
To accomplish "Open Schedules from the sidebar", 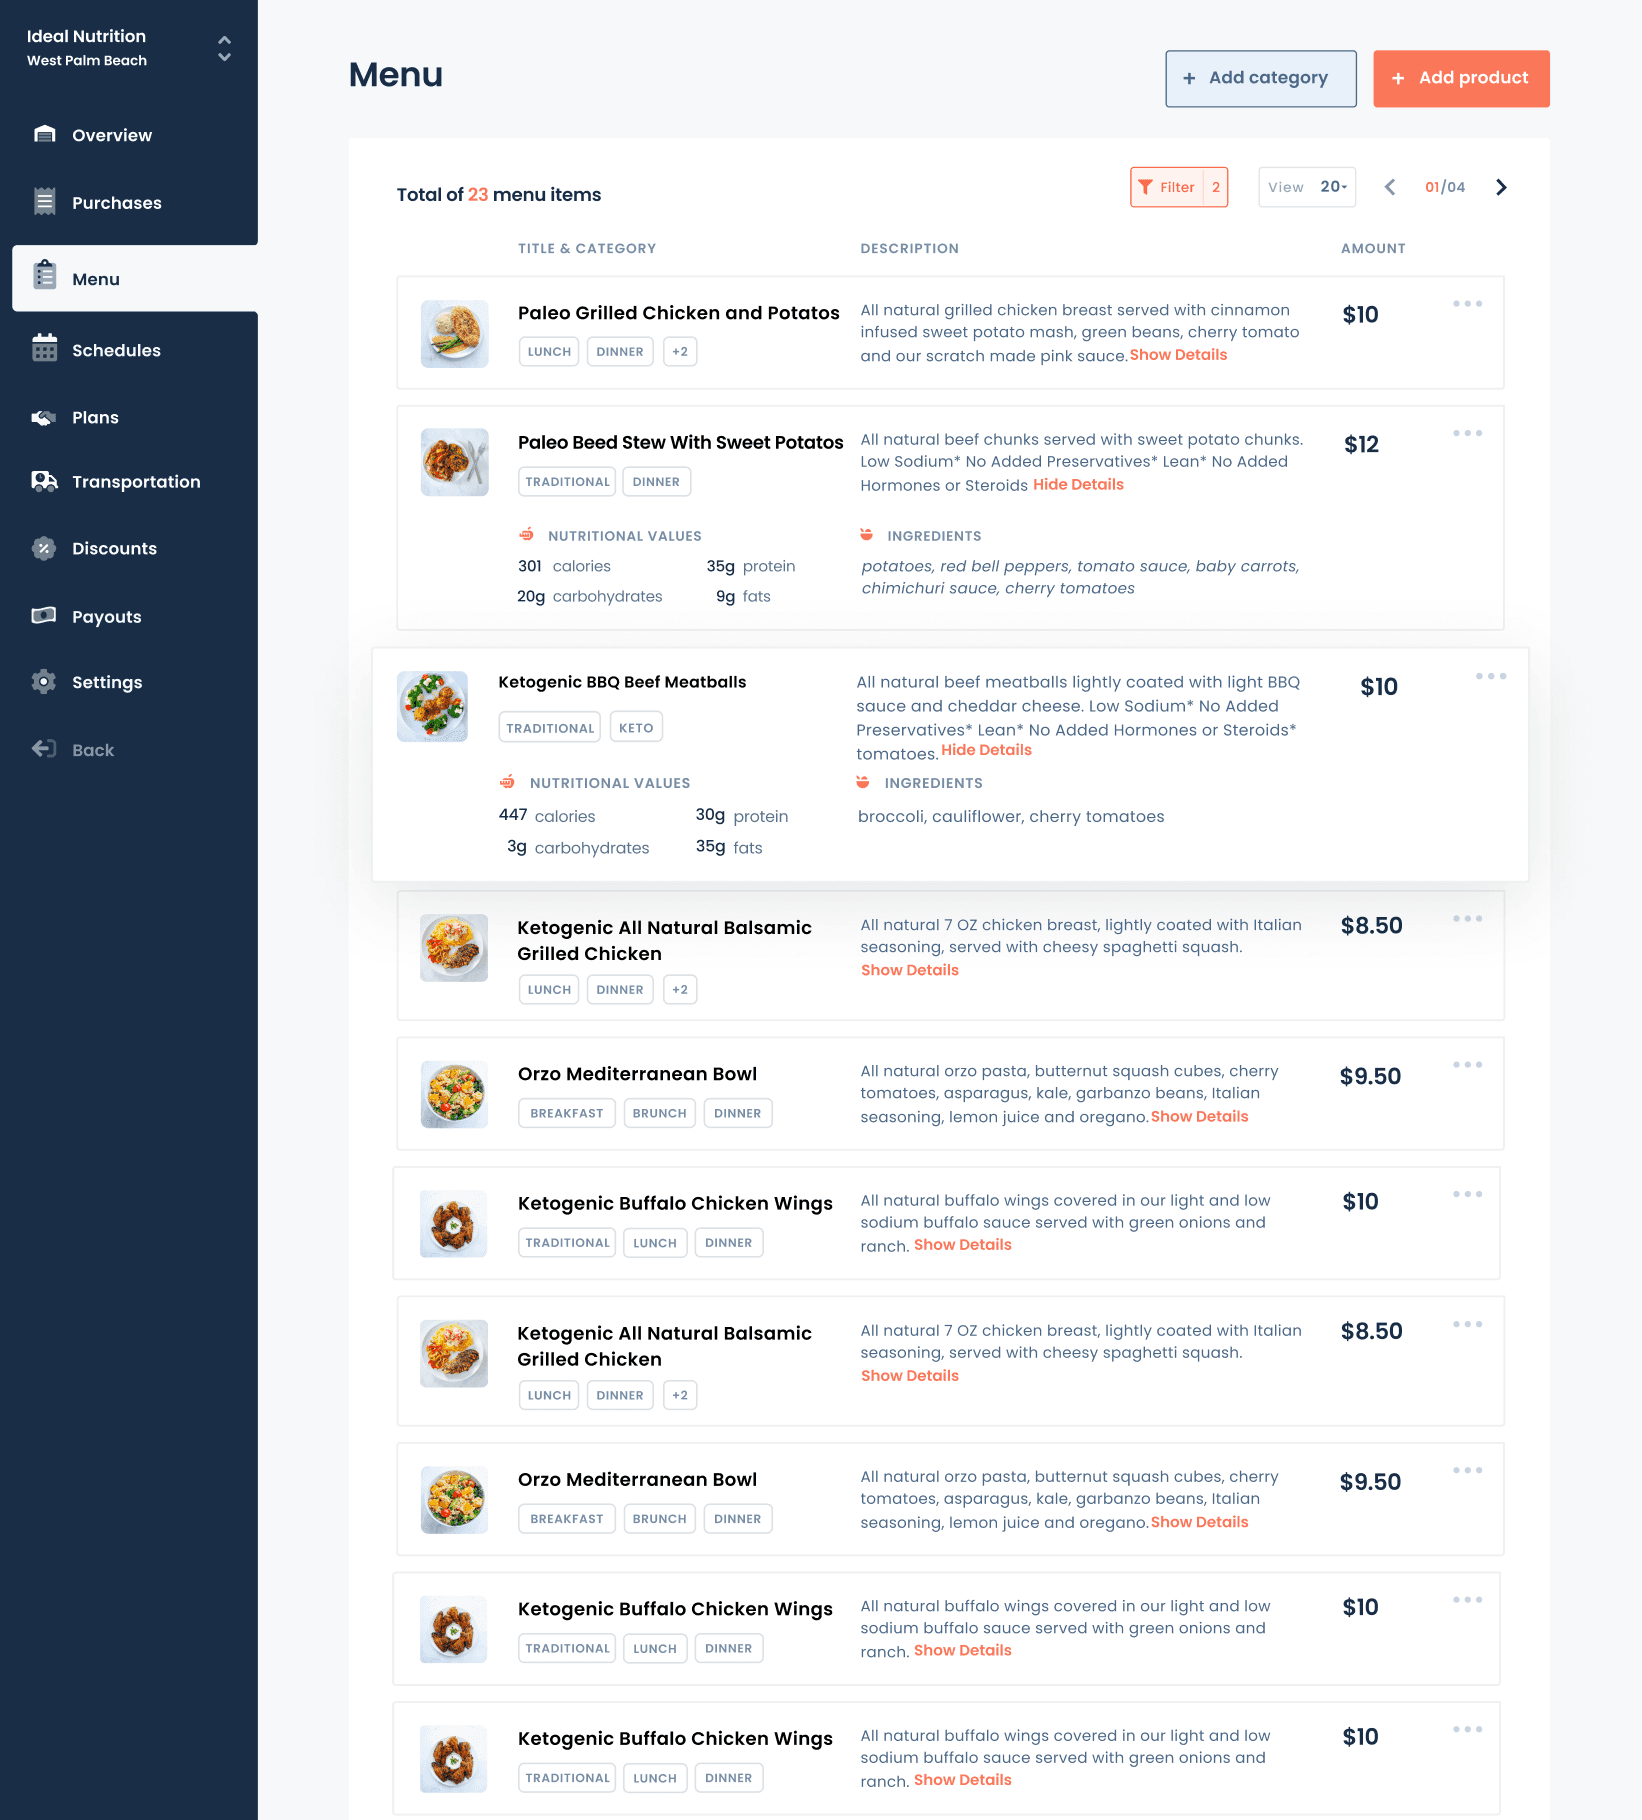I will pyautogui.click(x=116, y=350).
